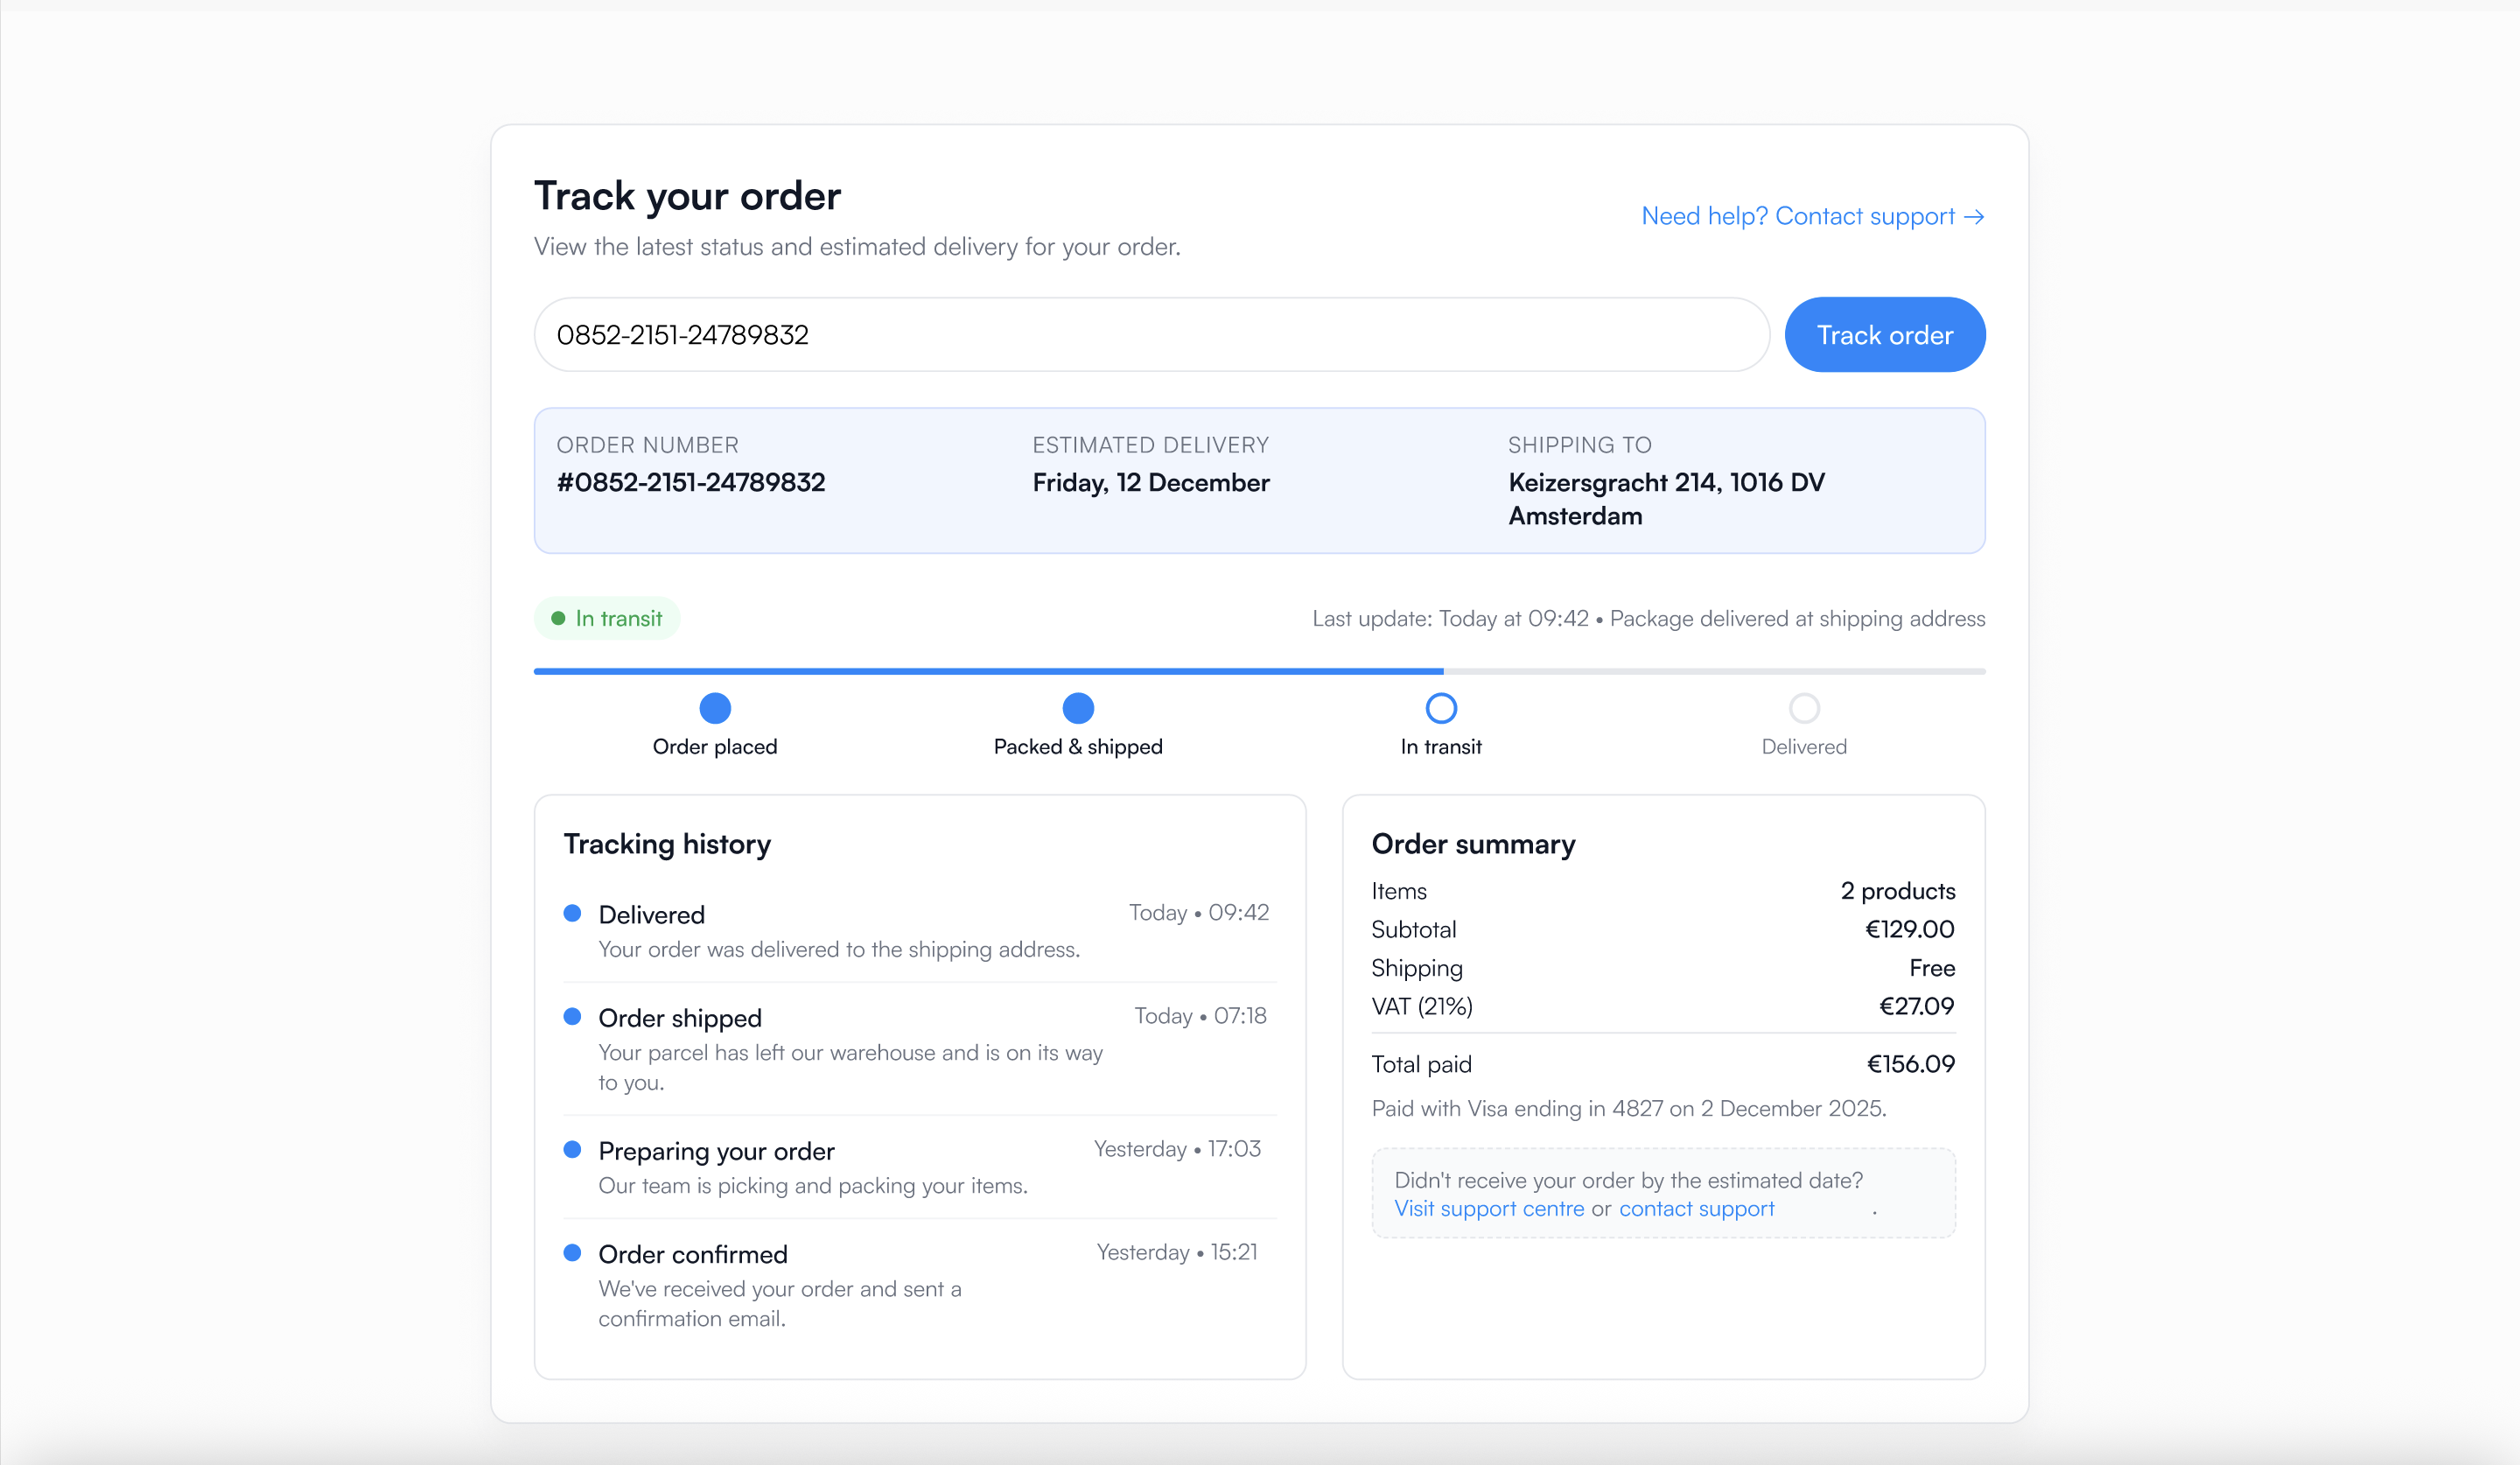This screenshot has width=2520, height=1465.
Task: Click the green dot in the In transit badge
Action: click(x=560, y=618)
